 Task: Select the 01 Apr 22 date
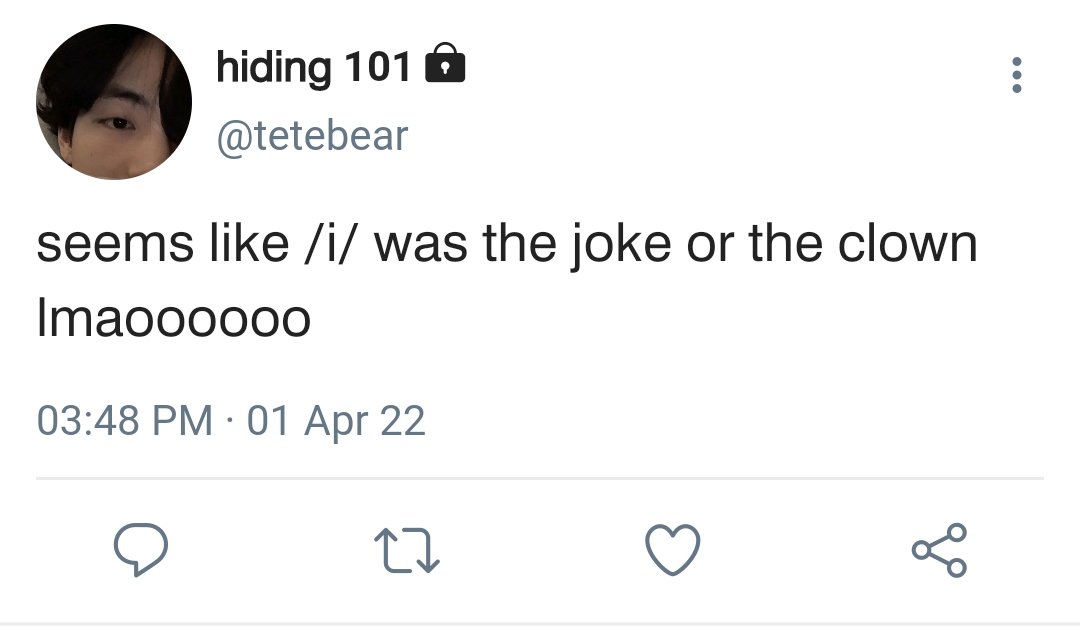(x=336, y=421)
